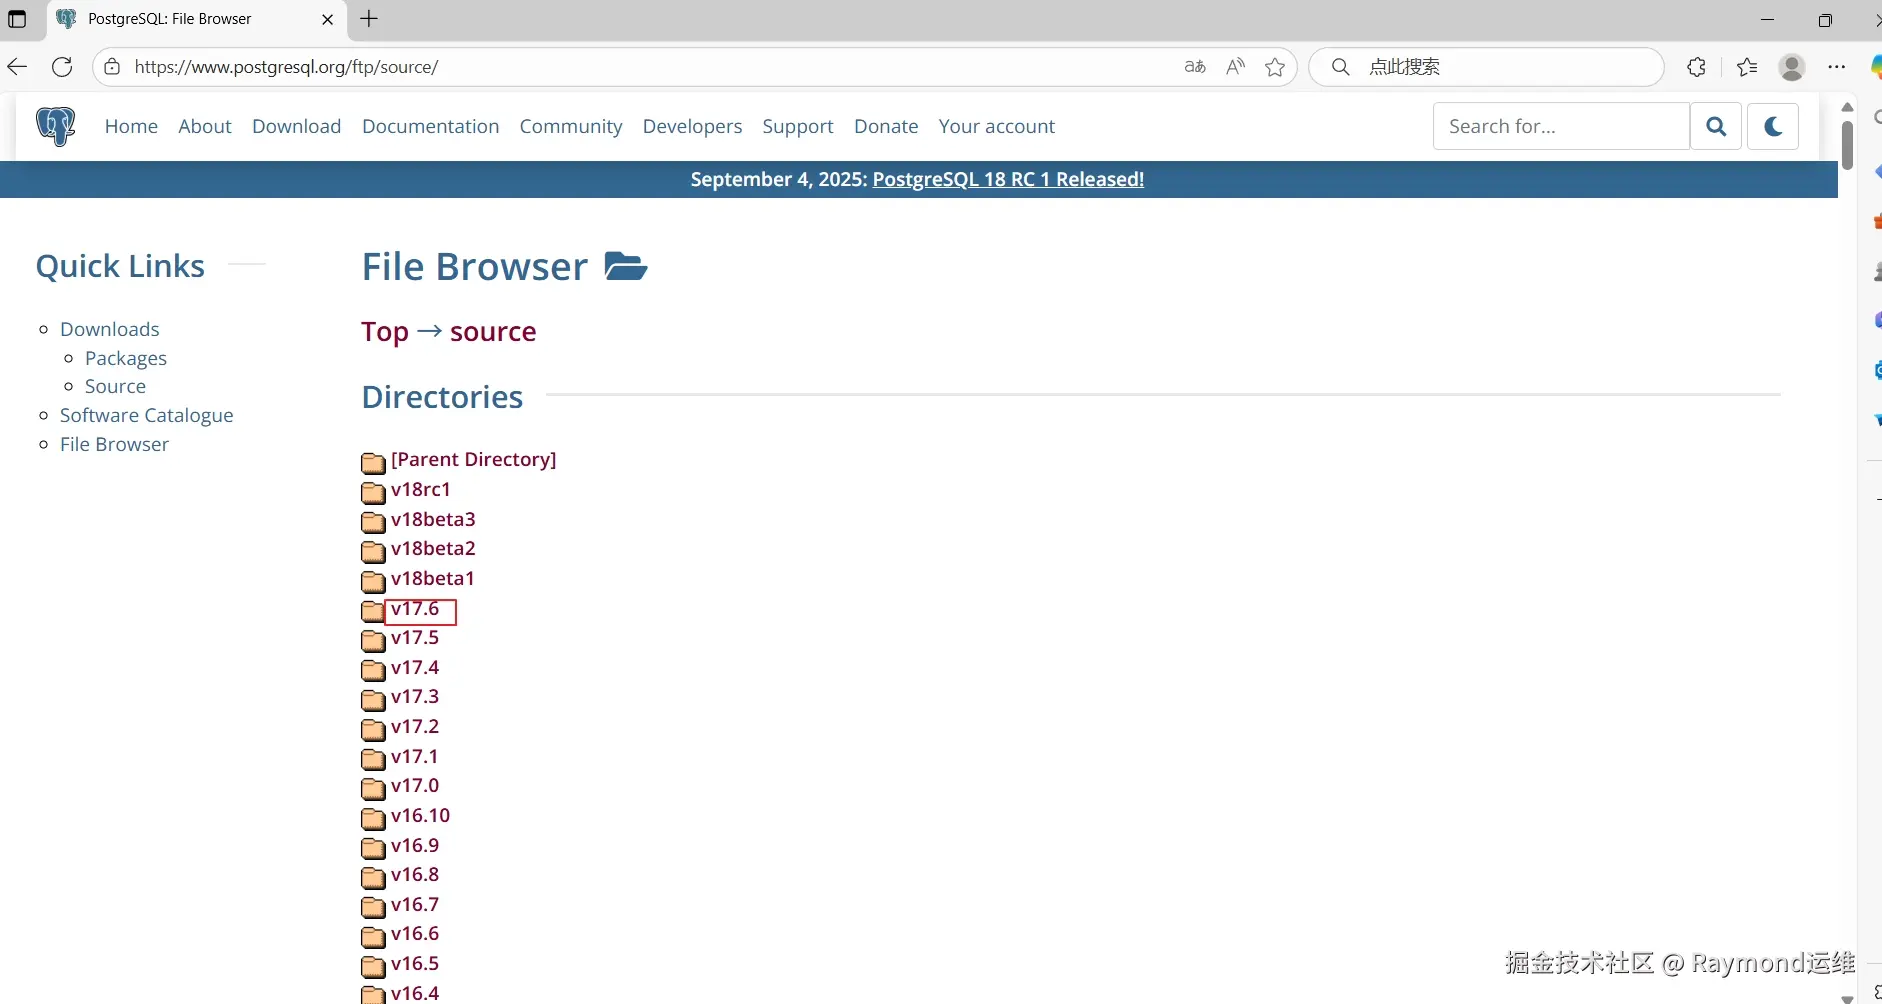Viewport: 1882px width, 1004px height.
Task: Click the browser back arrow
Action: [x=17, y=67]
